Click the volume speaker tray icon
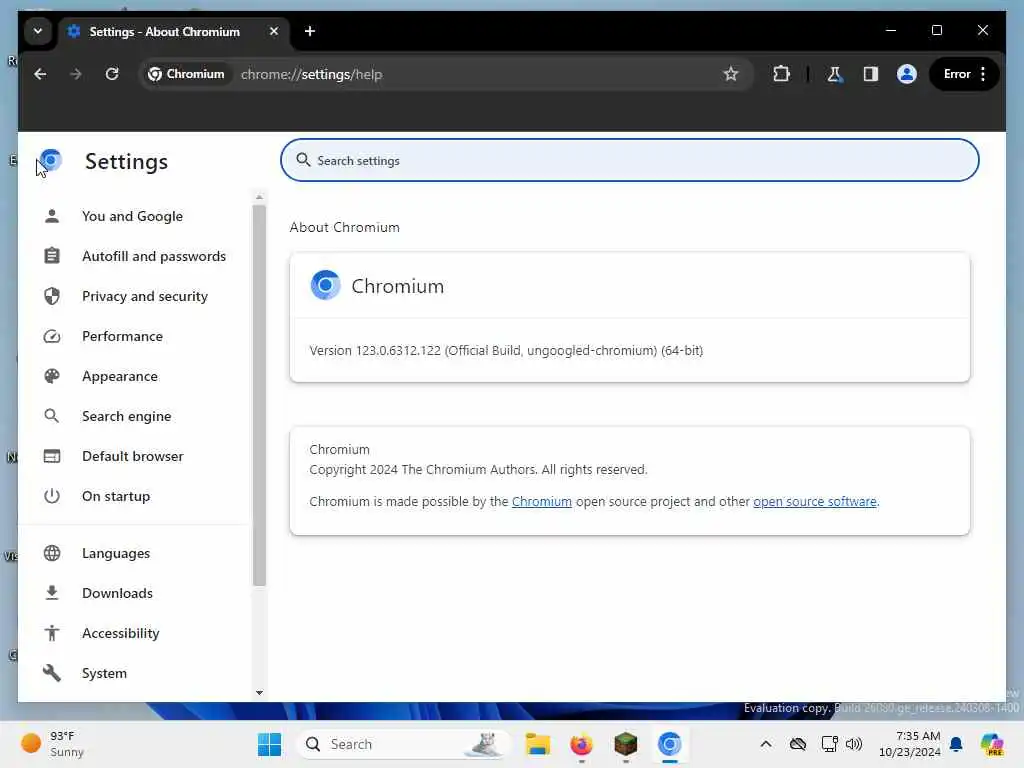Image resolution: width=1024 pixels, height=768 pixels. (x=854, y=744)
